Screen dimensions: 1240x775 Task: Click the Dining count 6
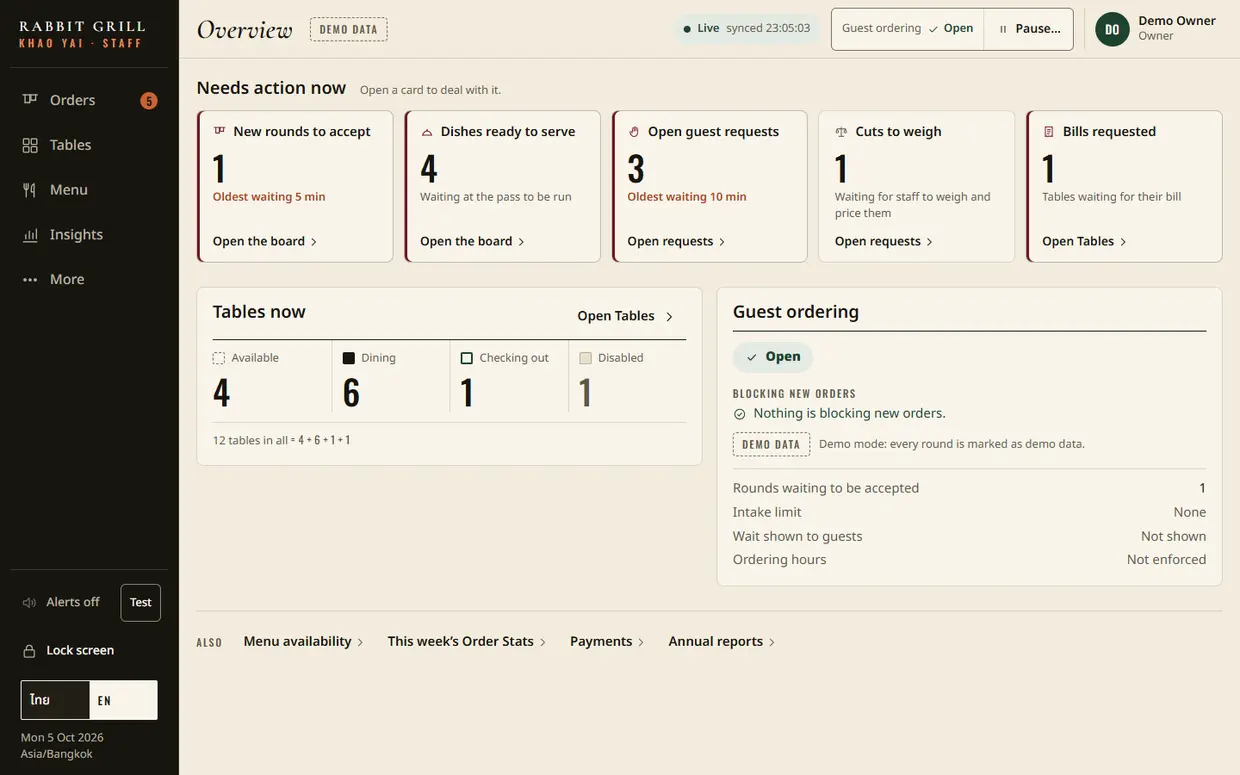tap(351, 392)
